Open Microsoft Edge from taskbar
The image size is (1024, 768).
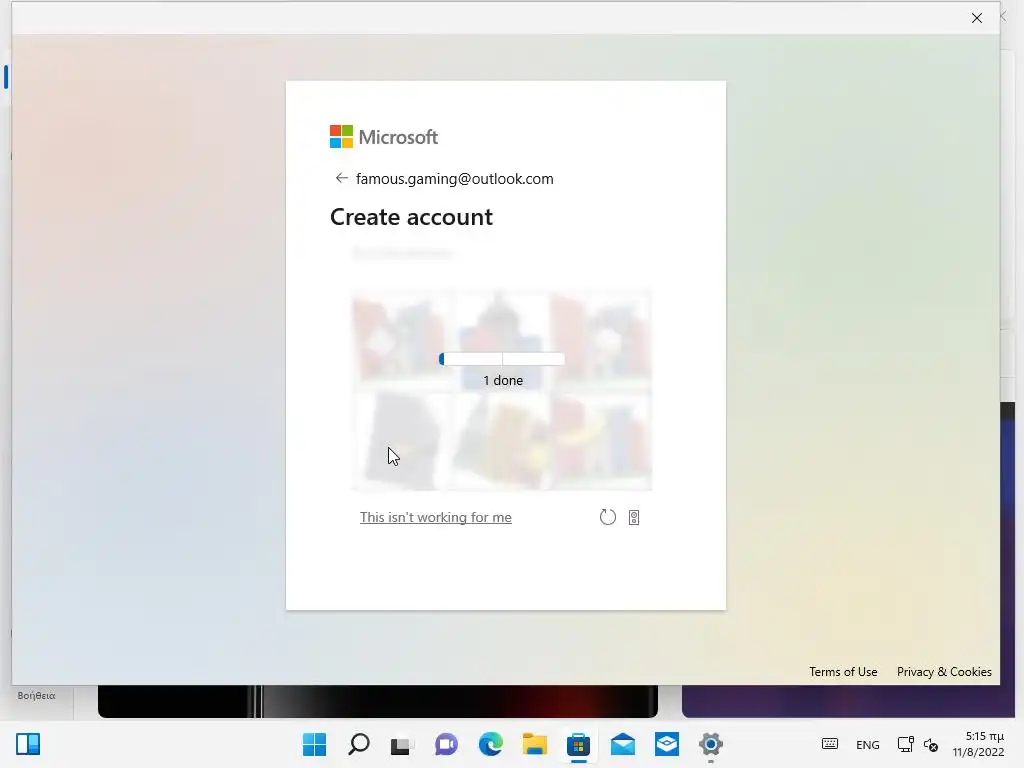tap(490, 744)
